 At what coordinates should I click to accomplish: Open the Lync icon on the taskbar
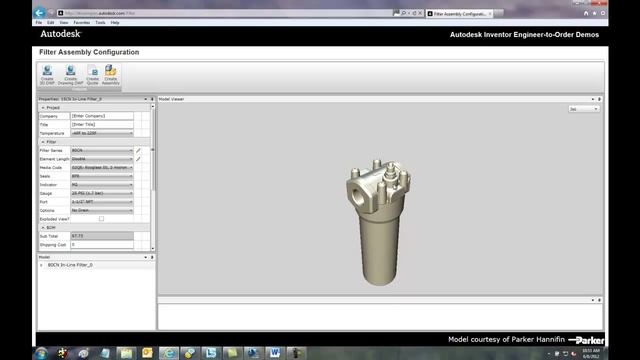(211, 353)
